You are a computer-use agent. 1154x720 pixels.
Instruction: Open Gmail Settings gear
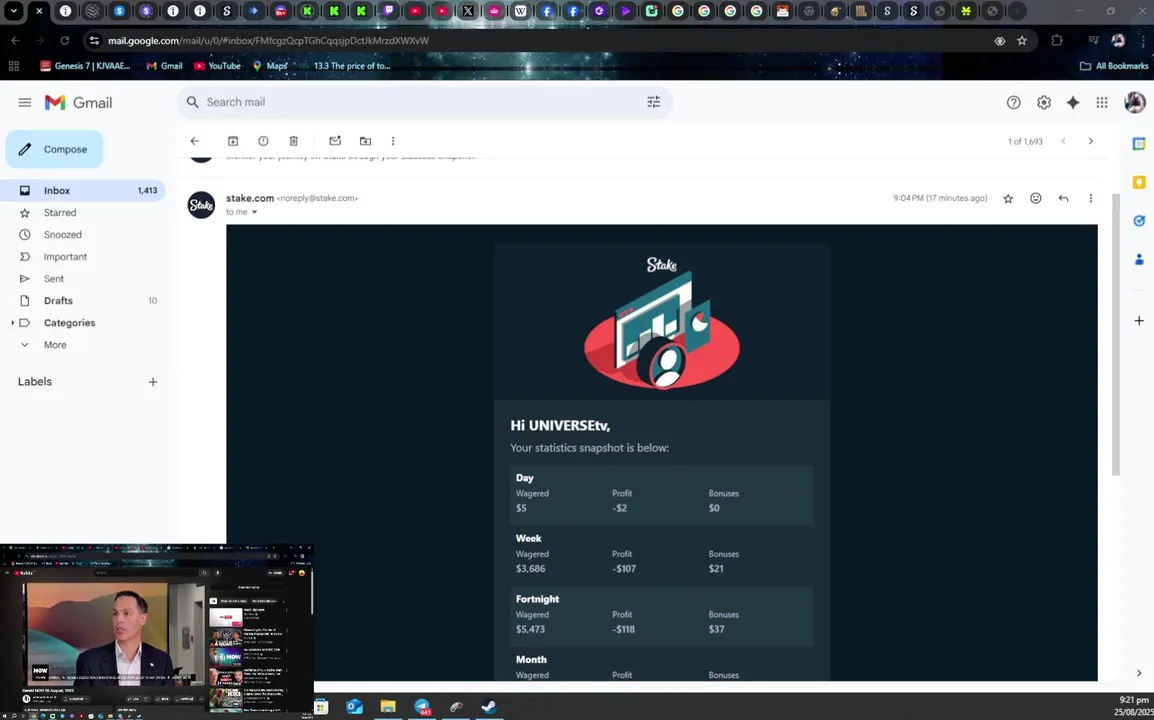click(x=1044, y=102)
